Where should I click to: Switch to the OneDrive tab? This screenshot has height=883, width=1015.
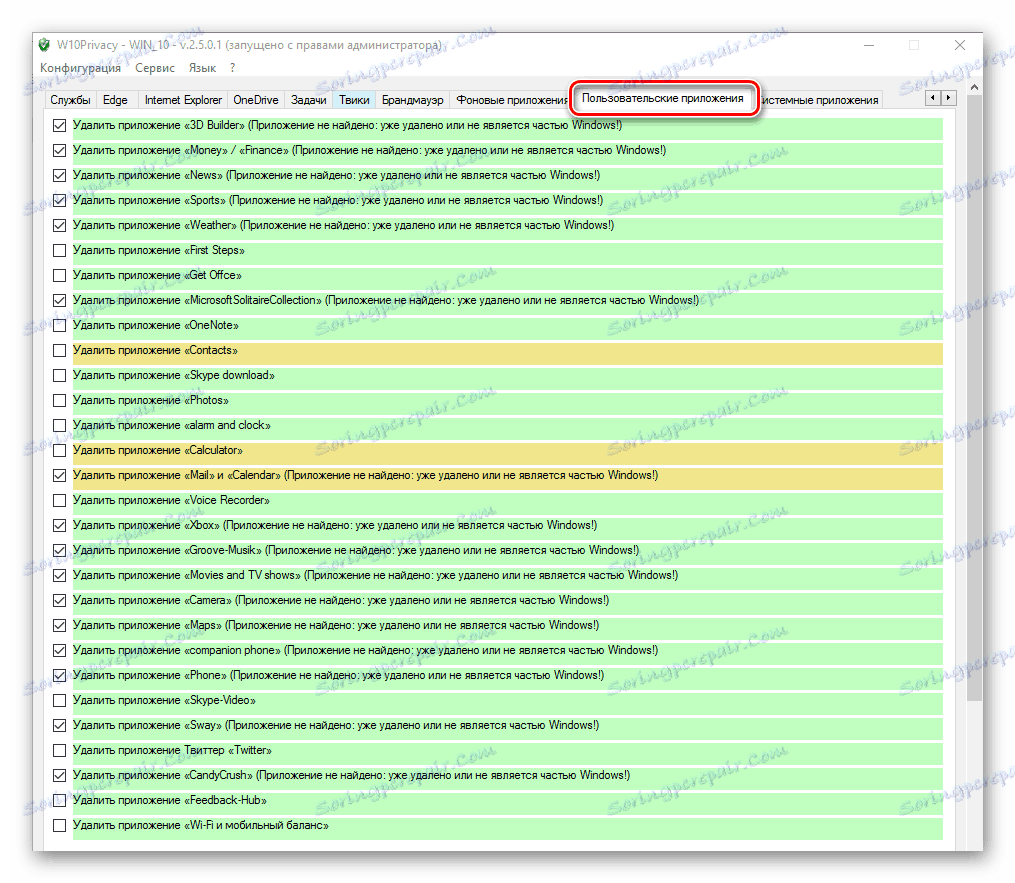click(256, 100)
